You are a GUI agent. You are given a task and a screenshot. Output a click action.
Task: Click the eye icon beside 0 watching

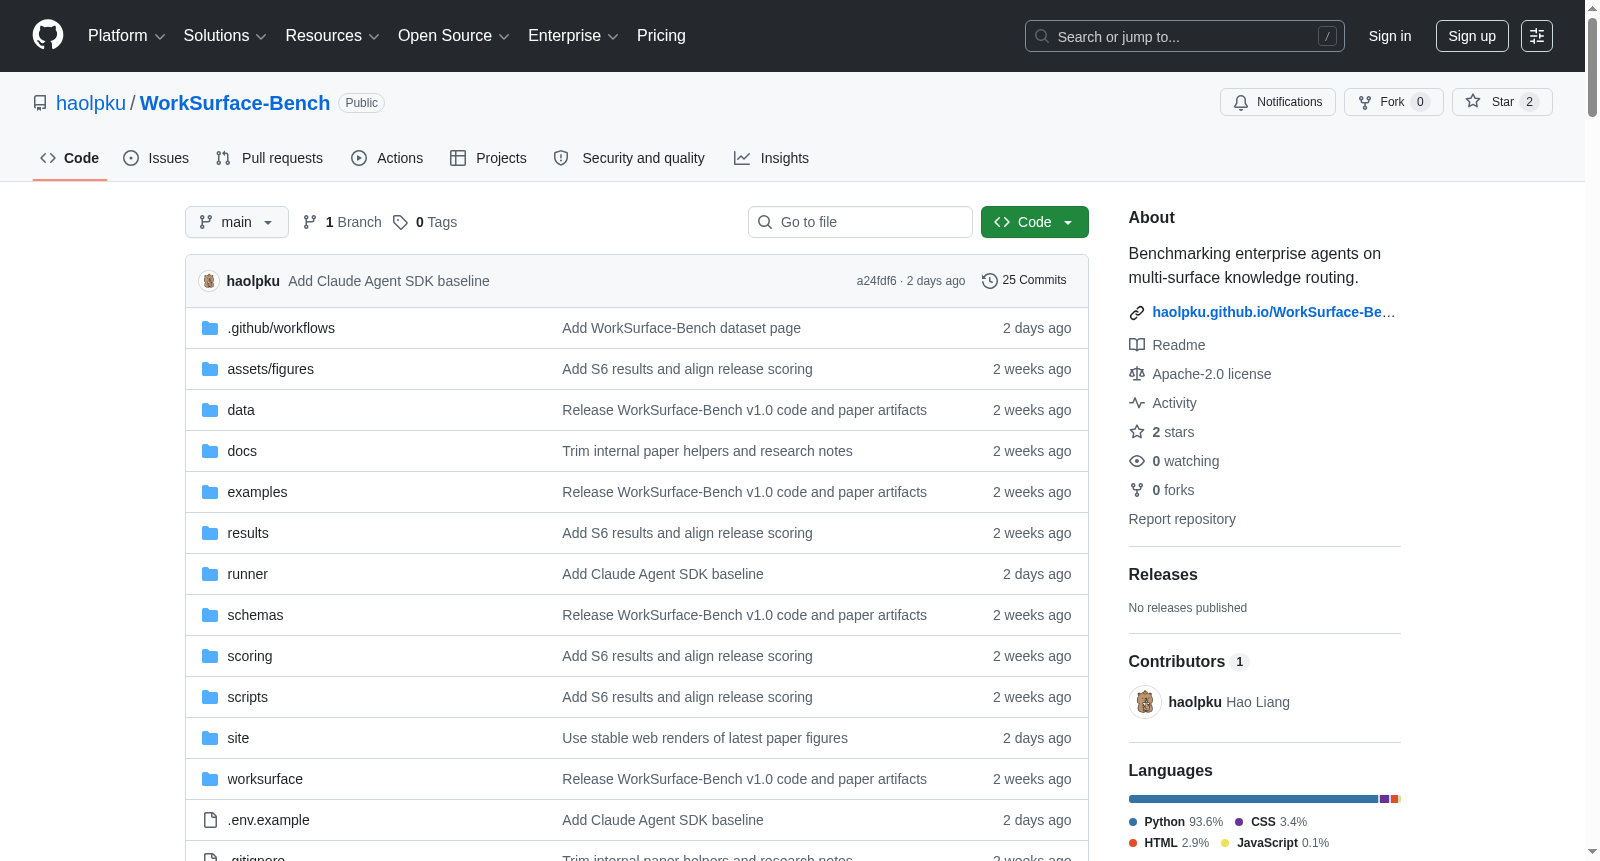pos(1137,461)
